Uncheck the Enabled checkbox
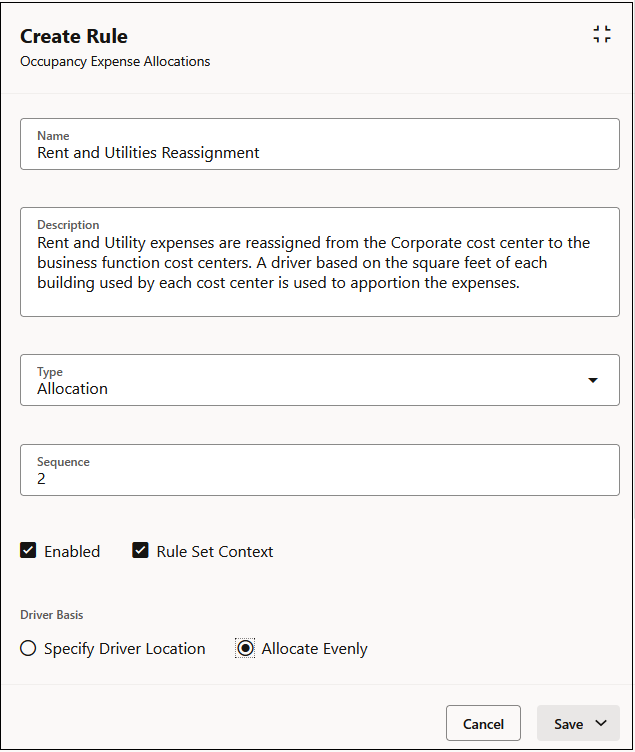The width and height of the screenshot is (635, 752). 28,550
